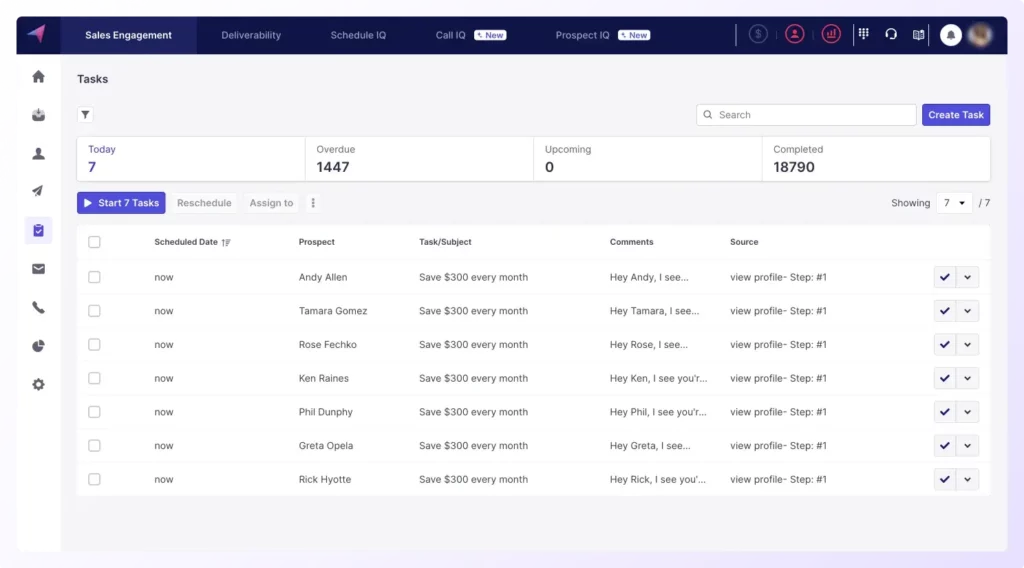Open the inbox tray icon in sidebar
Screen dimensions: 1024x568
point(39,115)
